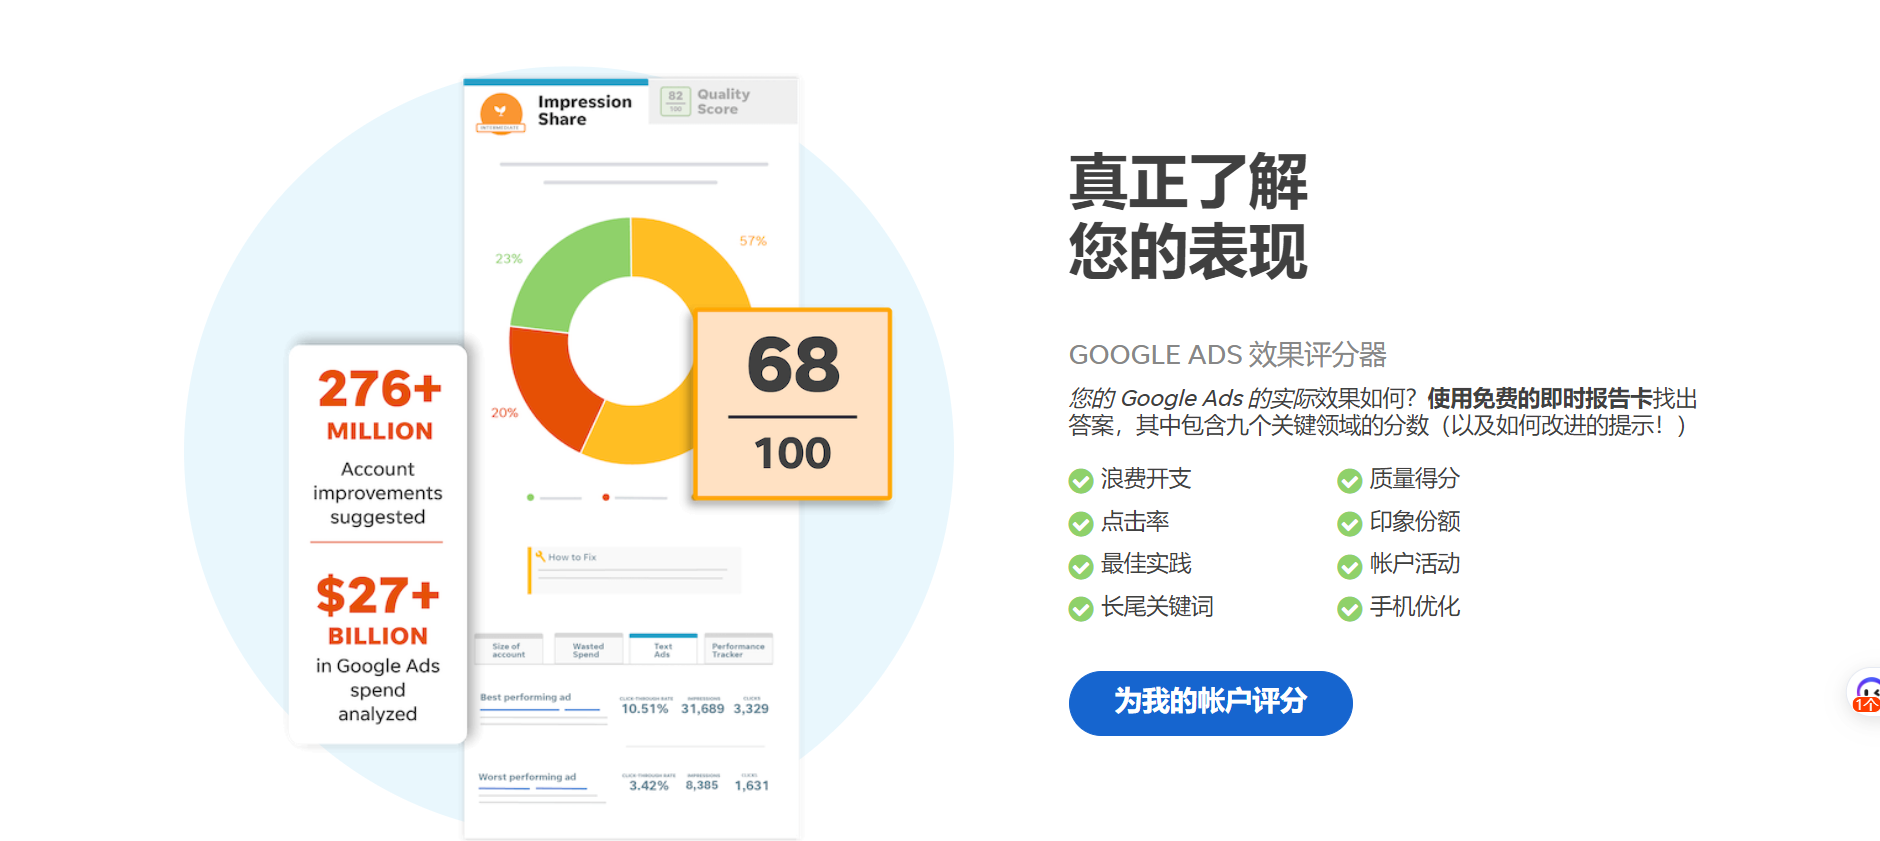Click the 浪费开支 list item text

[x=1146, y=479]
